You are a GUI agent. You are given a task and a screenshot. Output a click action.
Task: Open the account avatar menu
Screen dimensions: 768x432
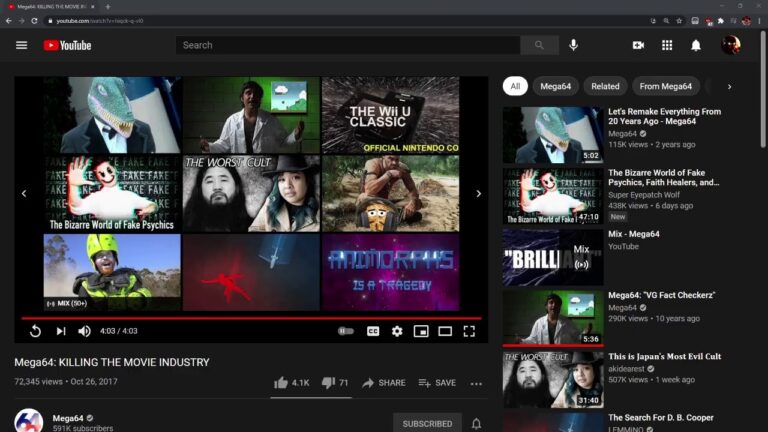[x=731, y=45]
